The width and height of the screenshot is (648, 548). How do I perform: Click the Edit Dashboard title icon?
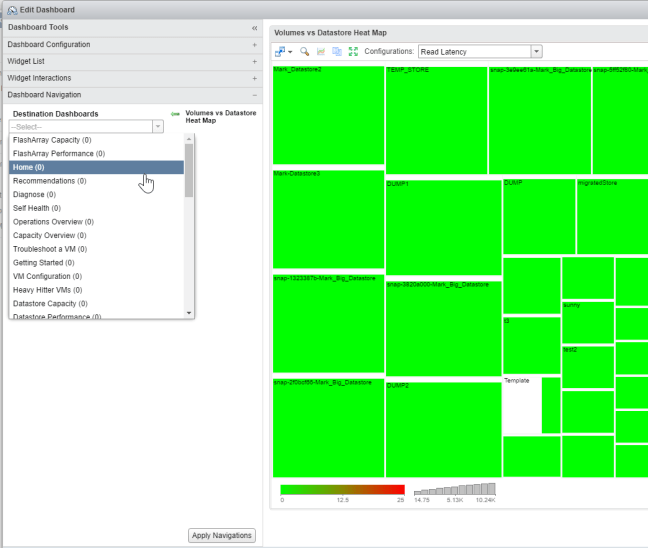coord(12,9)
